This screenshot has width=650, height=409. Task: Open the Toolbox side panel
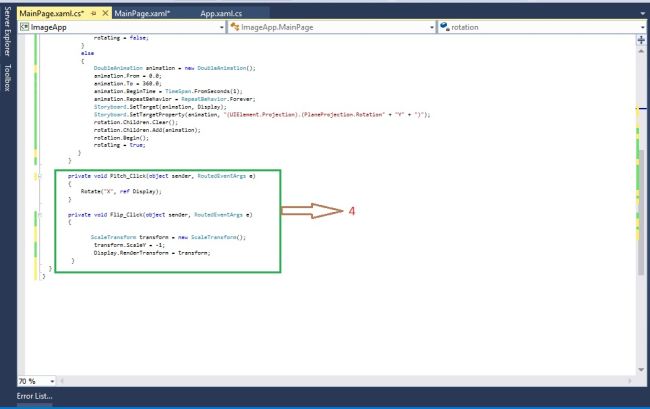[7, 77]
